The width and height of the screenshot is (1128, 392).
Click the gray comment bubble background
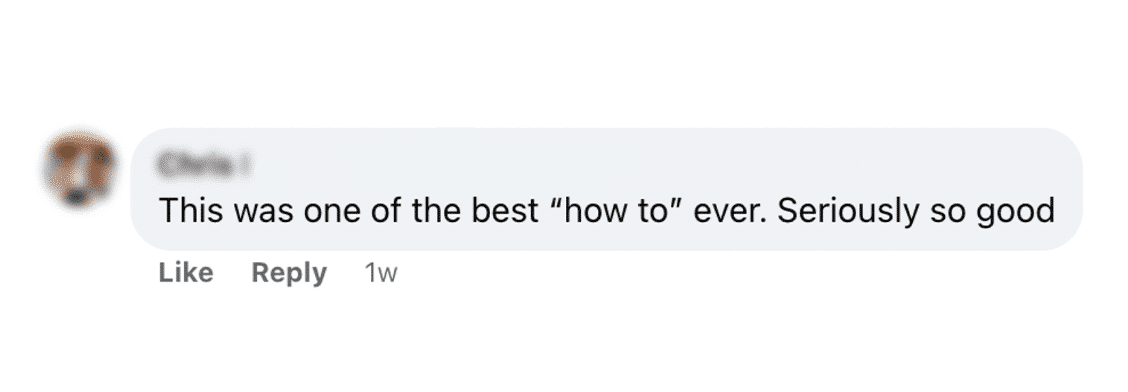[x=606, y=189]
